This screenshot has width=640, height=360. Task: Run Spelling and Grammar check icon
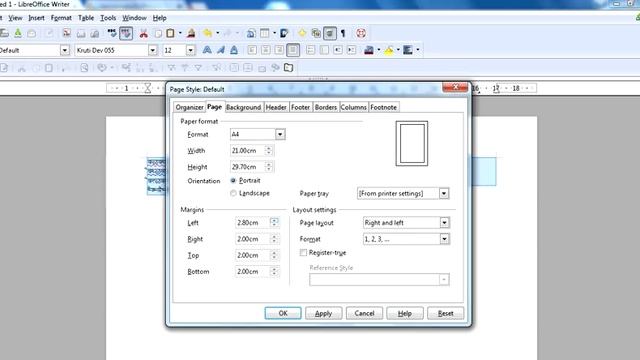coord(112,33)
